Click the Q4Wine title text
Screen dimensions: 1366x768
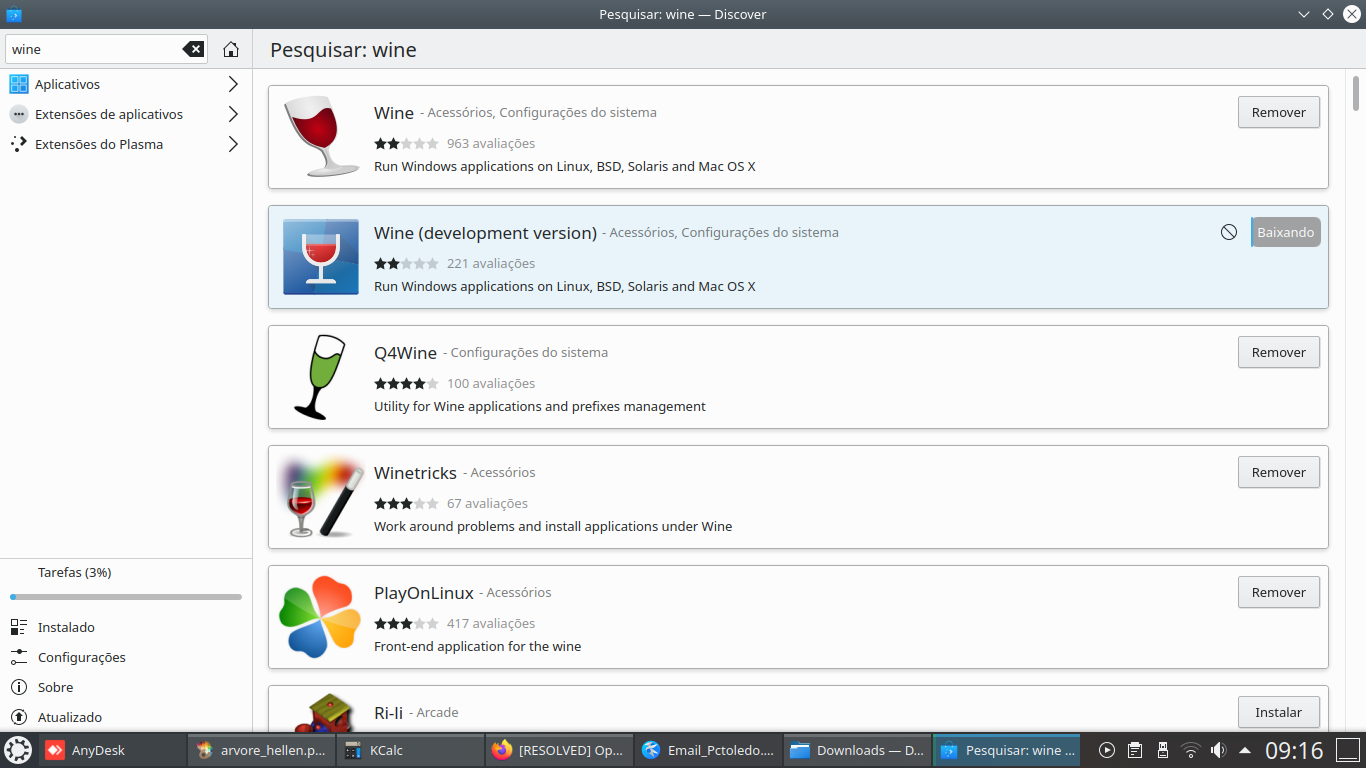[405, 353]
